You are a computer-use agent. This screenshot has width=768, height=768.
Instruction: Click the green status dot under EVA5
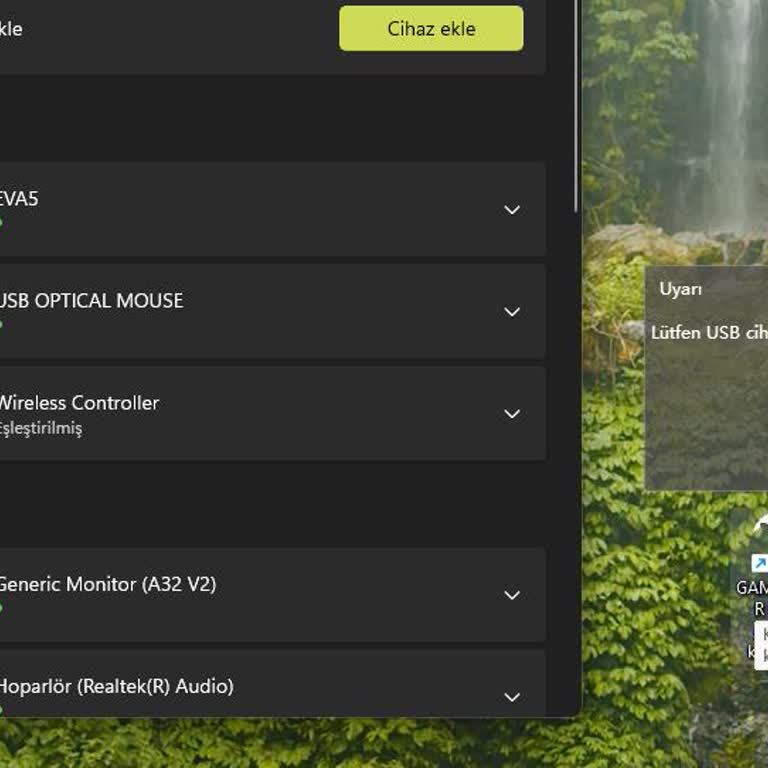coord(1,222)
